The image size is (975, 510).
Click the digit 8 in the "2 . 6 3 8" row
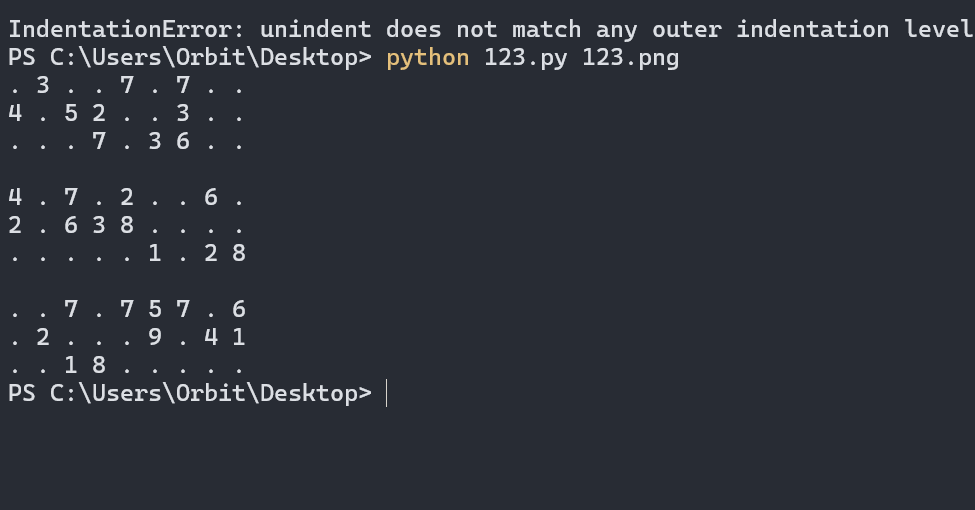pyautogui.click(x=127, y=225)
